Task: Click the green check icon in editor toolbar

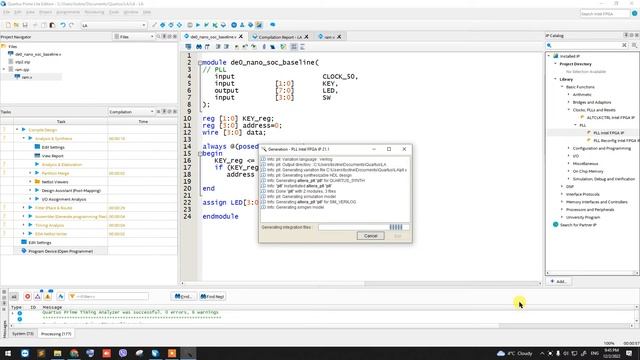Action: pos(283,47)
